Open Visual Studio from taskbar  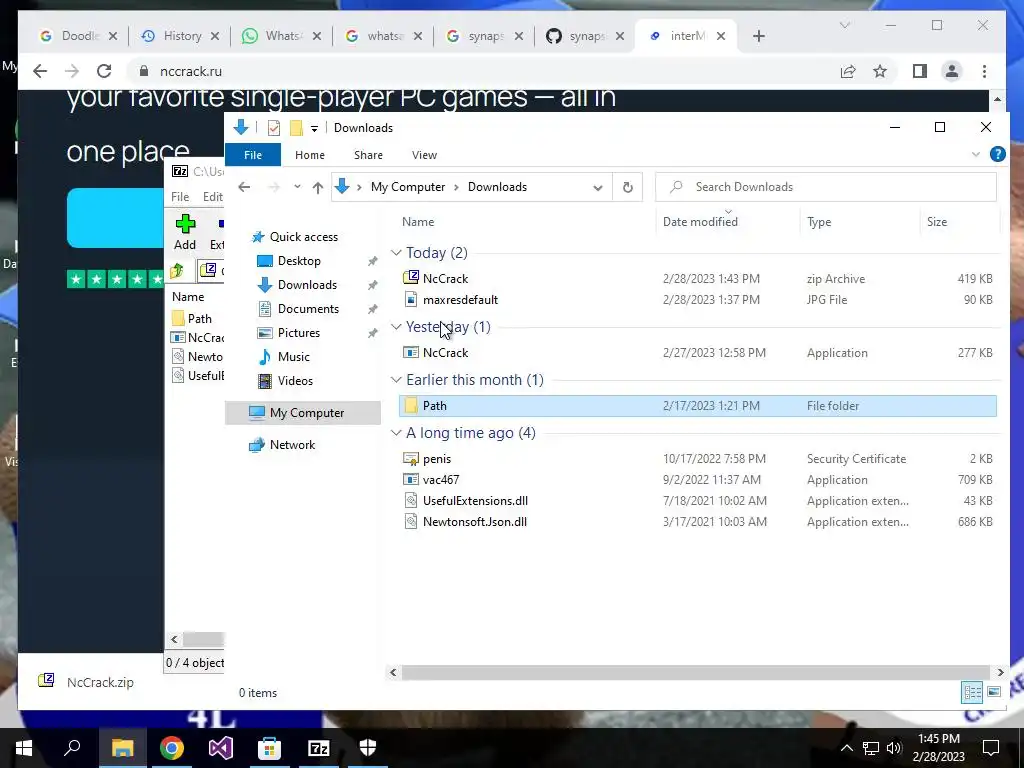coord(221,748)
